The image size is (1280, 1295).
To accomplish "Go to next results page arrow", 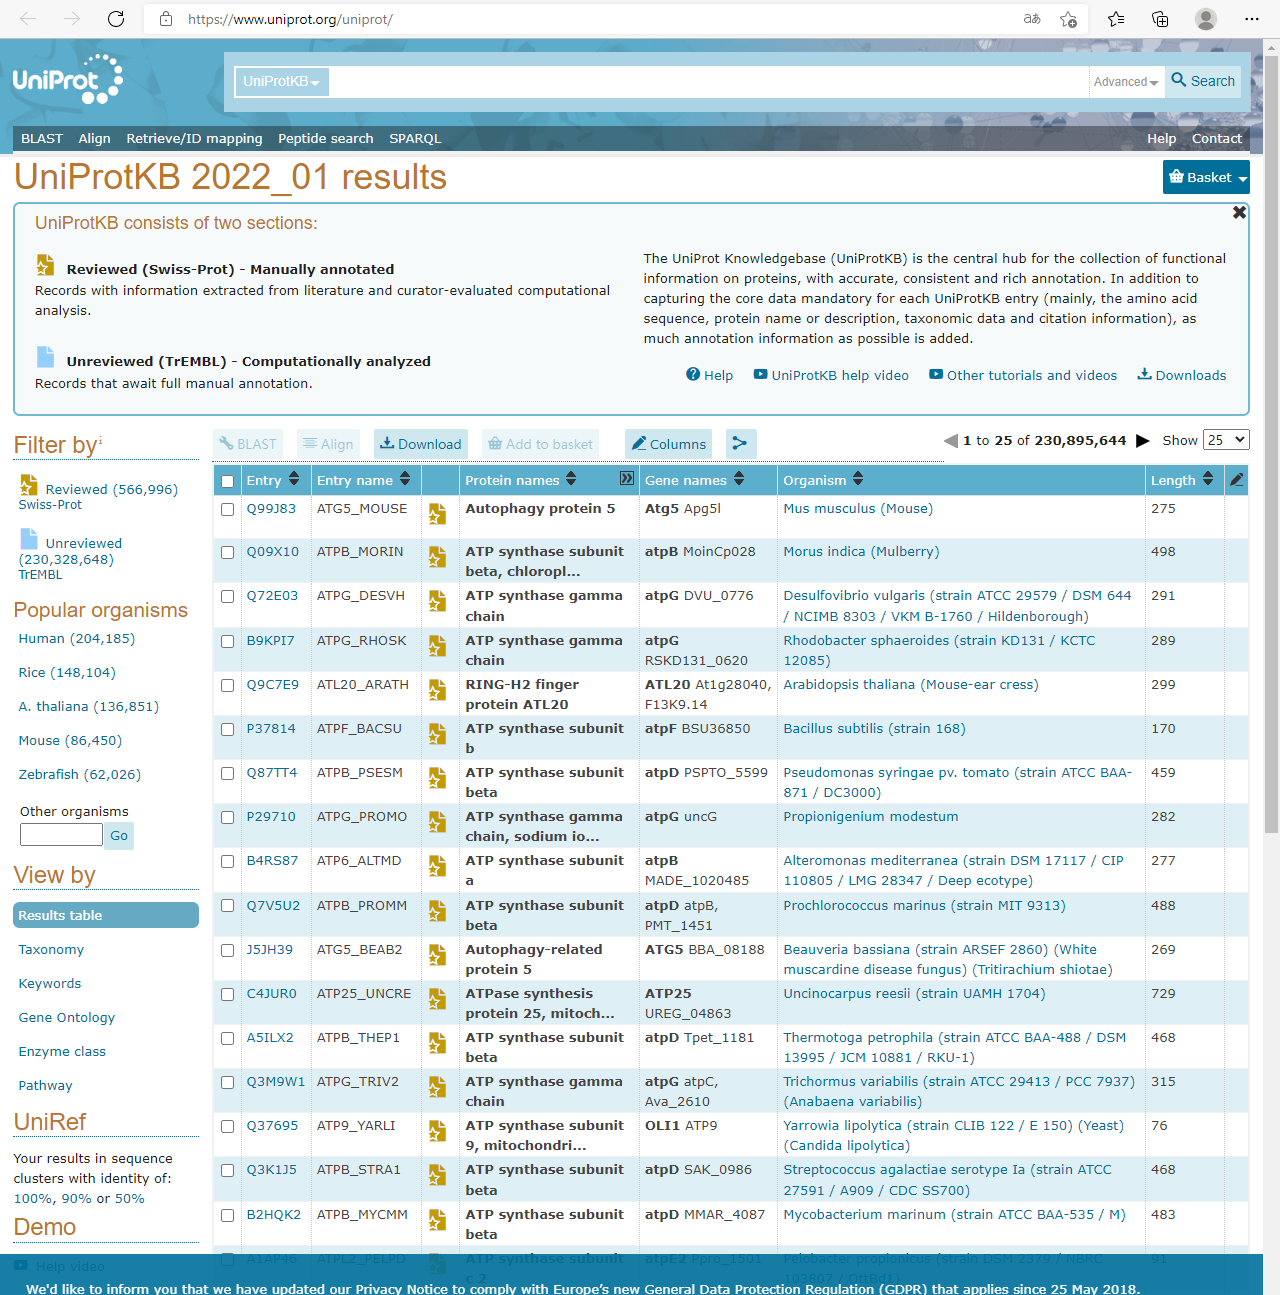I will pyautogui.click(x=1143, y=441).
